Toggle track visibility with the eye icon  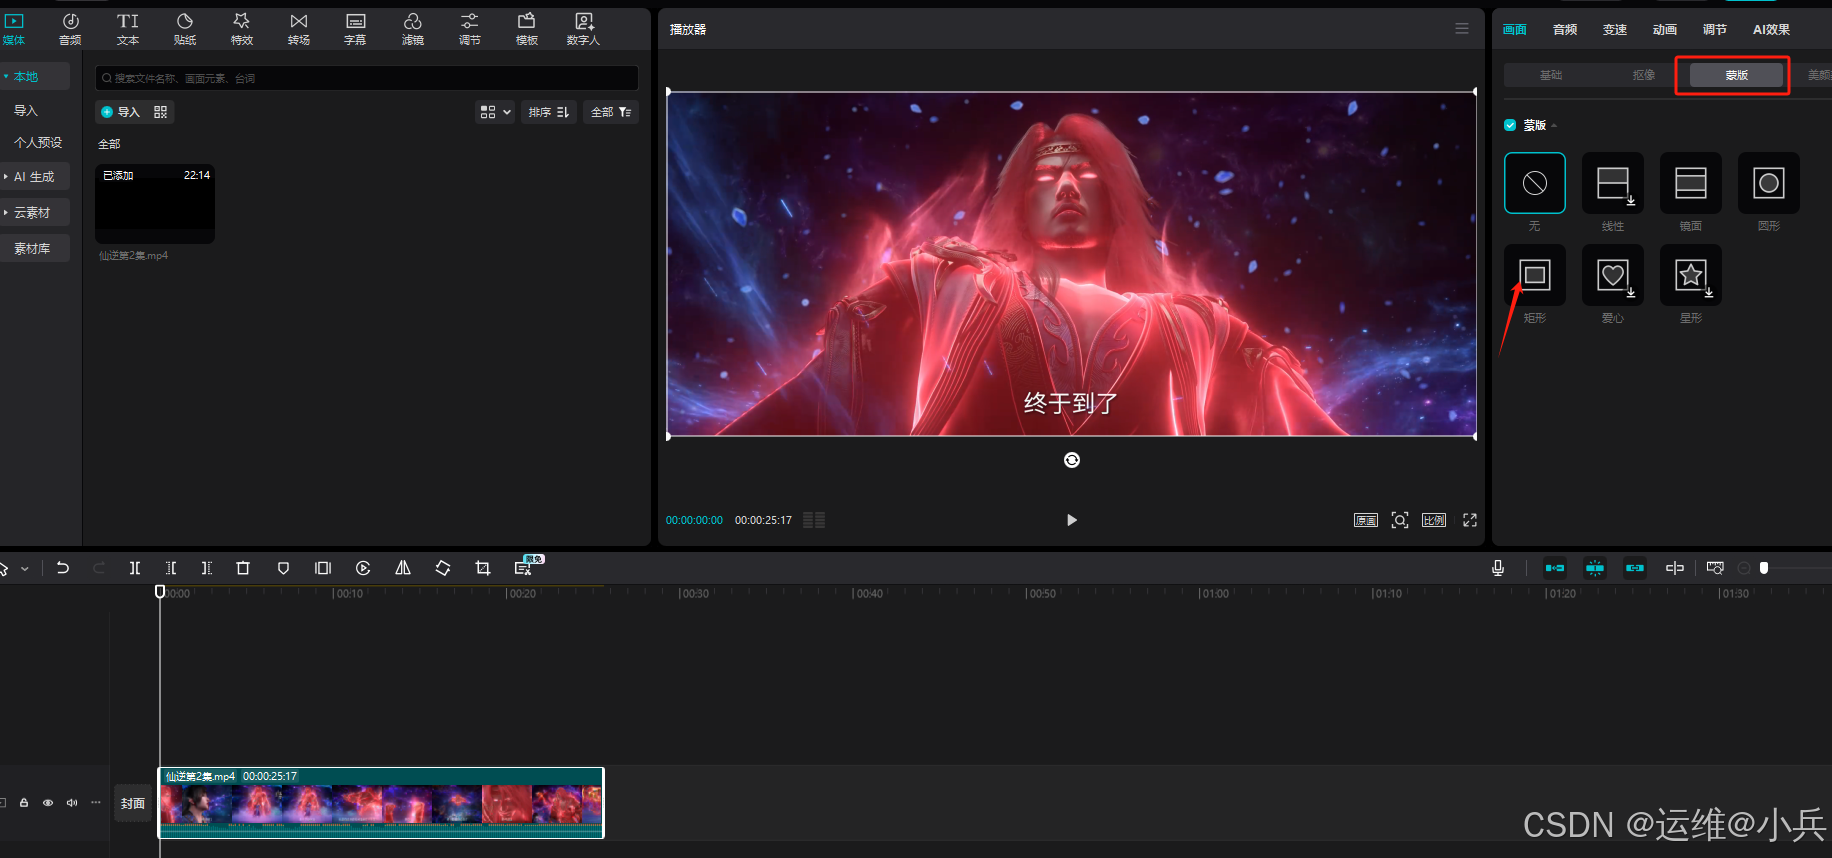pos(48,803)
